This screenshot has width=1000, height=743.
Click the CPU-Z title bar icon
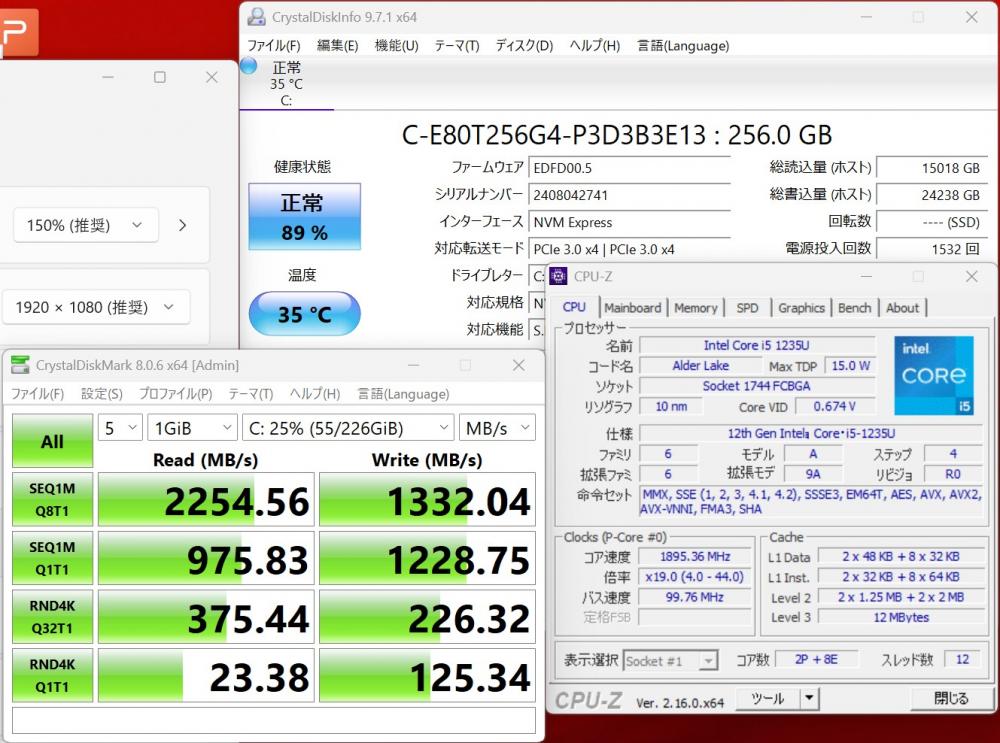[558, 276]
